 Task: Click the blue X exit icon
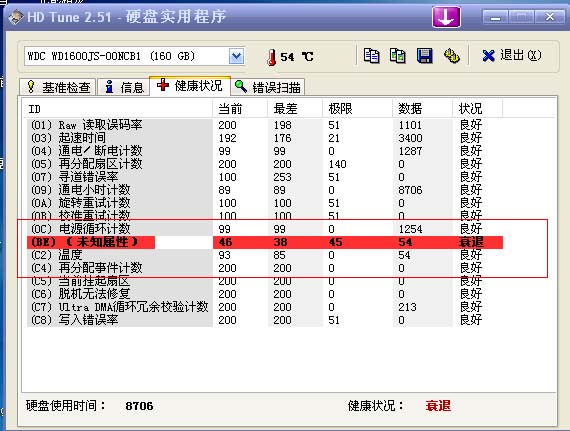(488, 56)
